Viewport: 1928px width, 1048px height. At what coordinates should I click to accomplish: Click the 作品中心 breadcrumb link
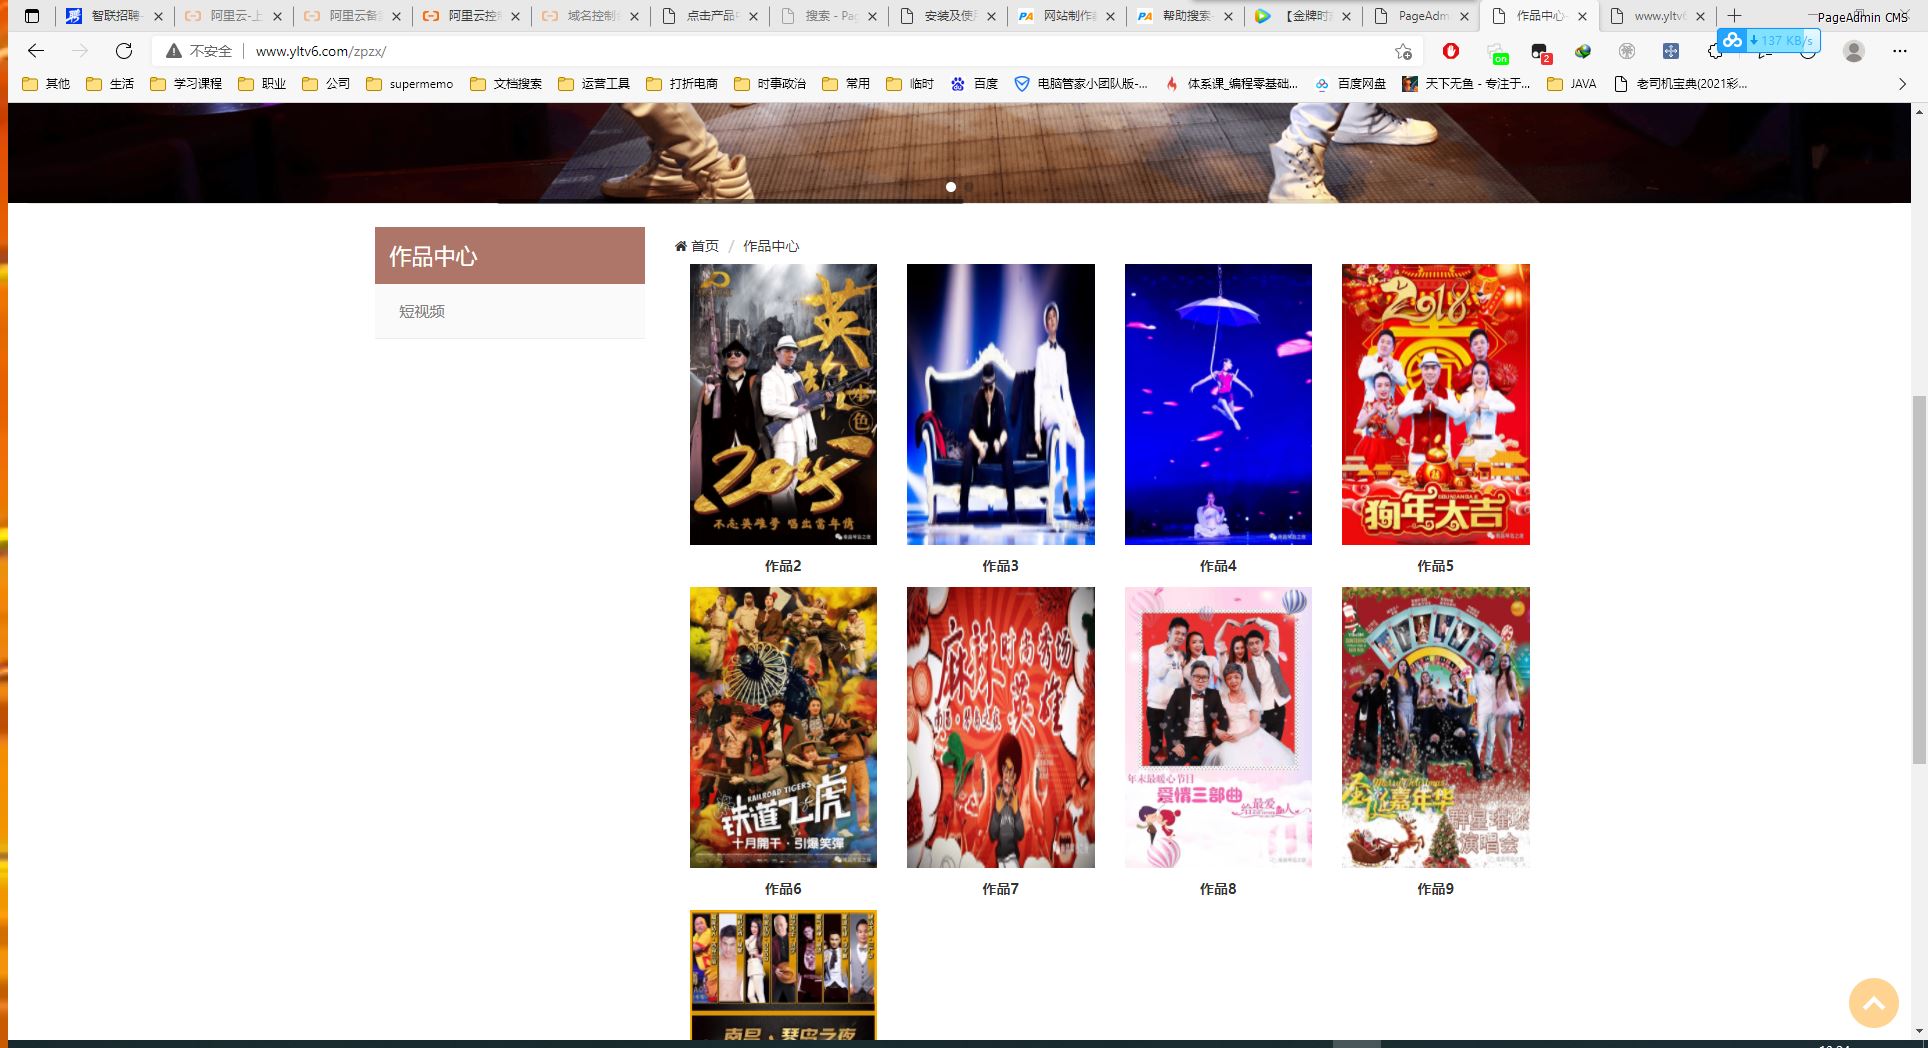click(x=771, y=246)
